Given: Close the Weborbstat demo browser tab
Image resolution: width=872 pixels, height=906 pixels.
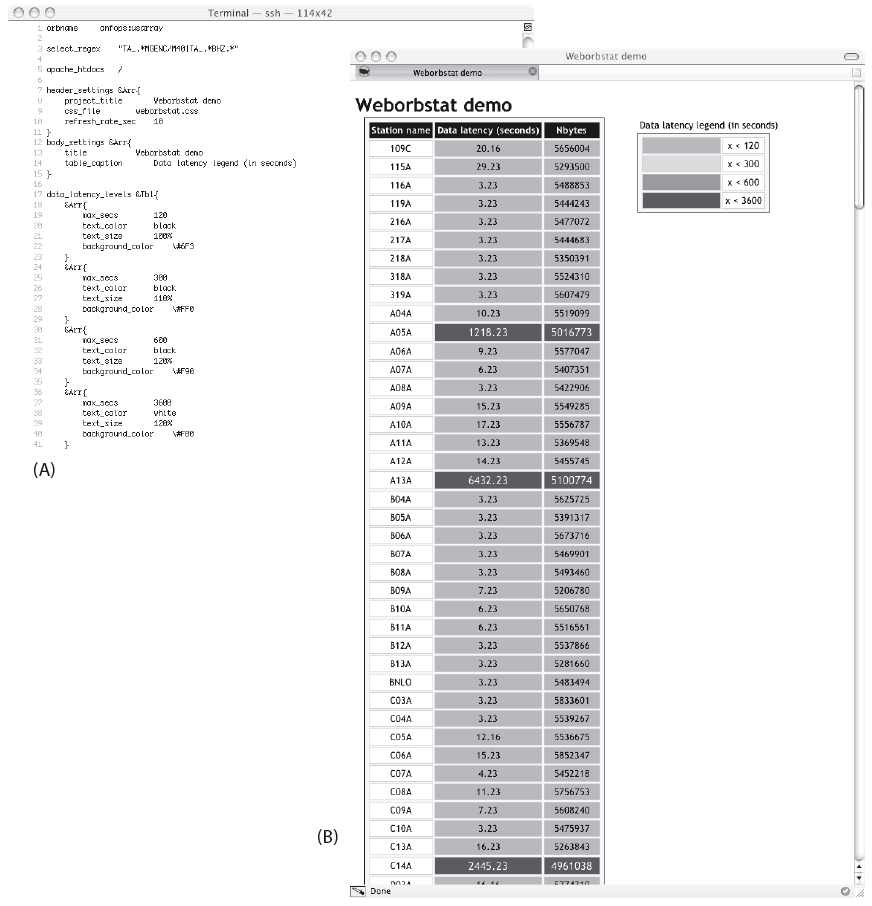Looking at the screenshot, I should pos(532,72).
